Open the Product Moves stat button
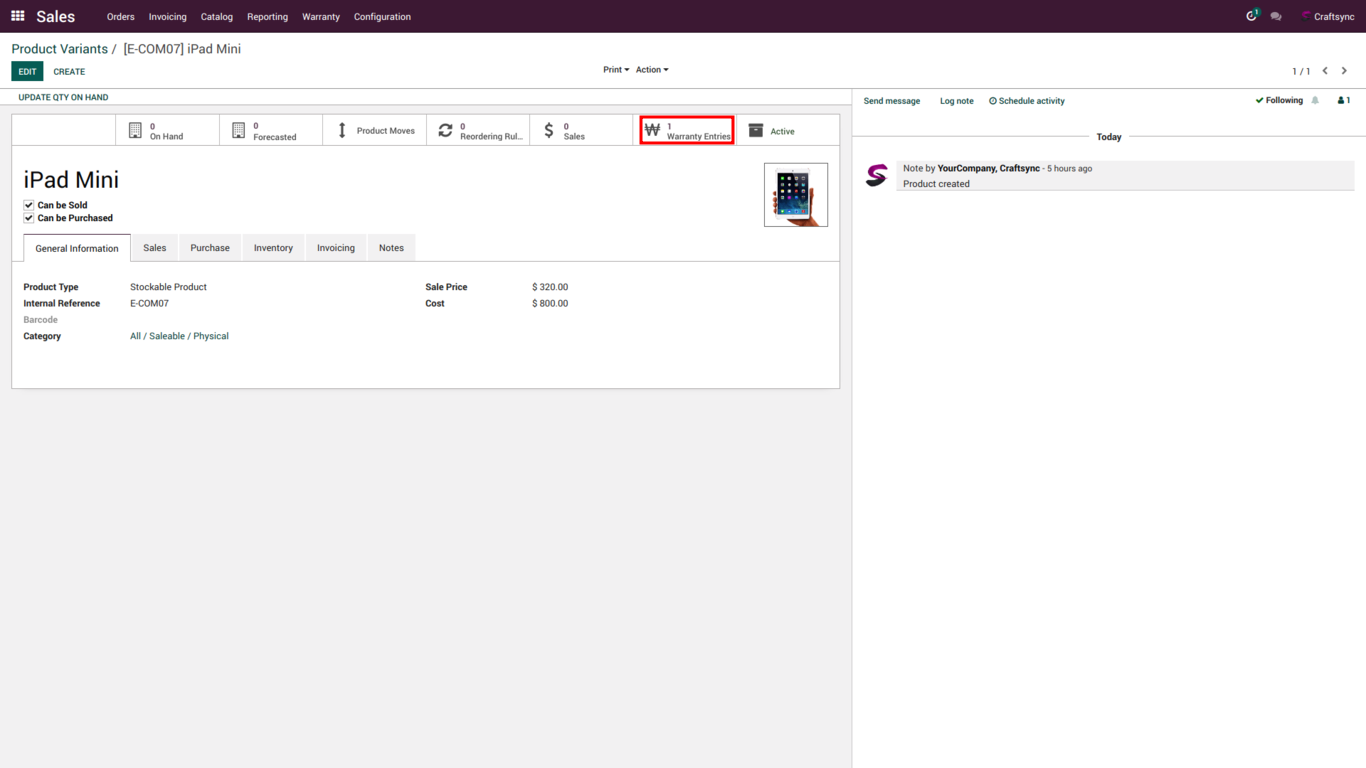The width and height of the screenshot is (1366, 768). click(375, 131)
